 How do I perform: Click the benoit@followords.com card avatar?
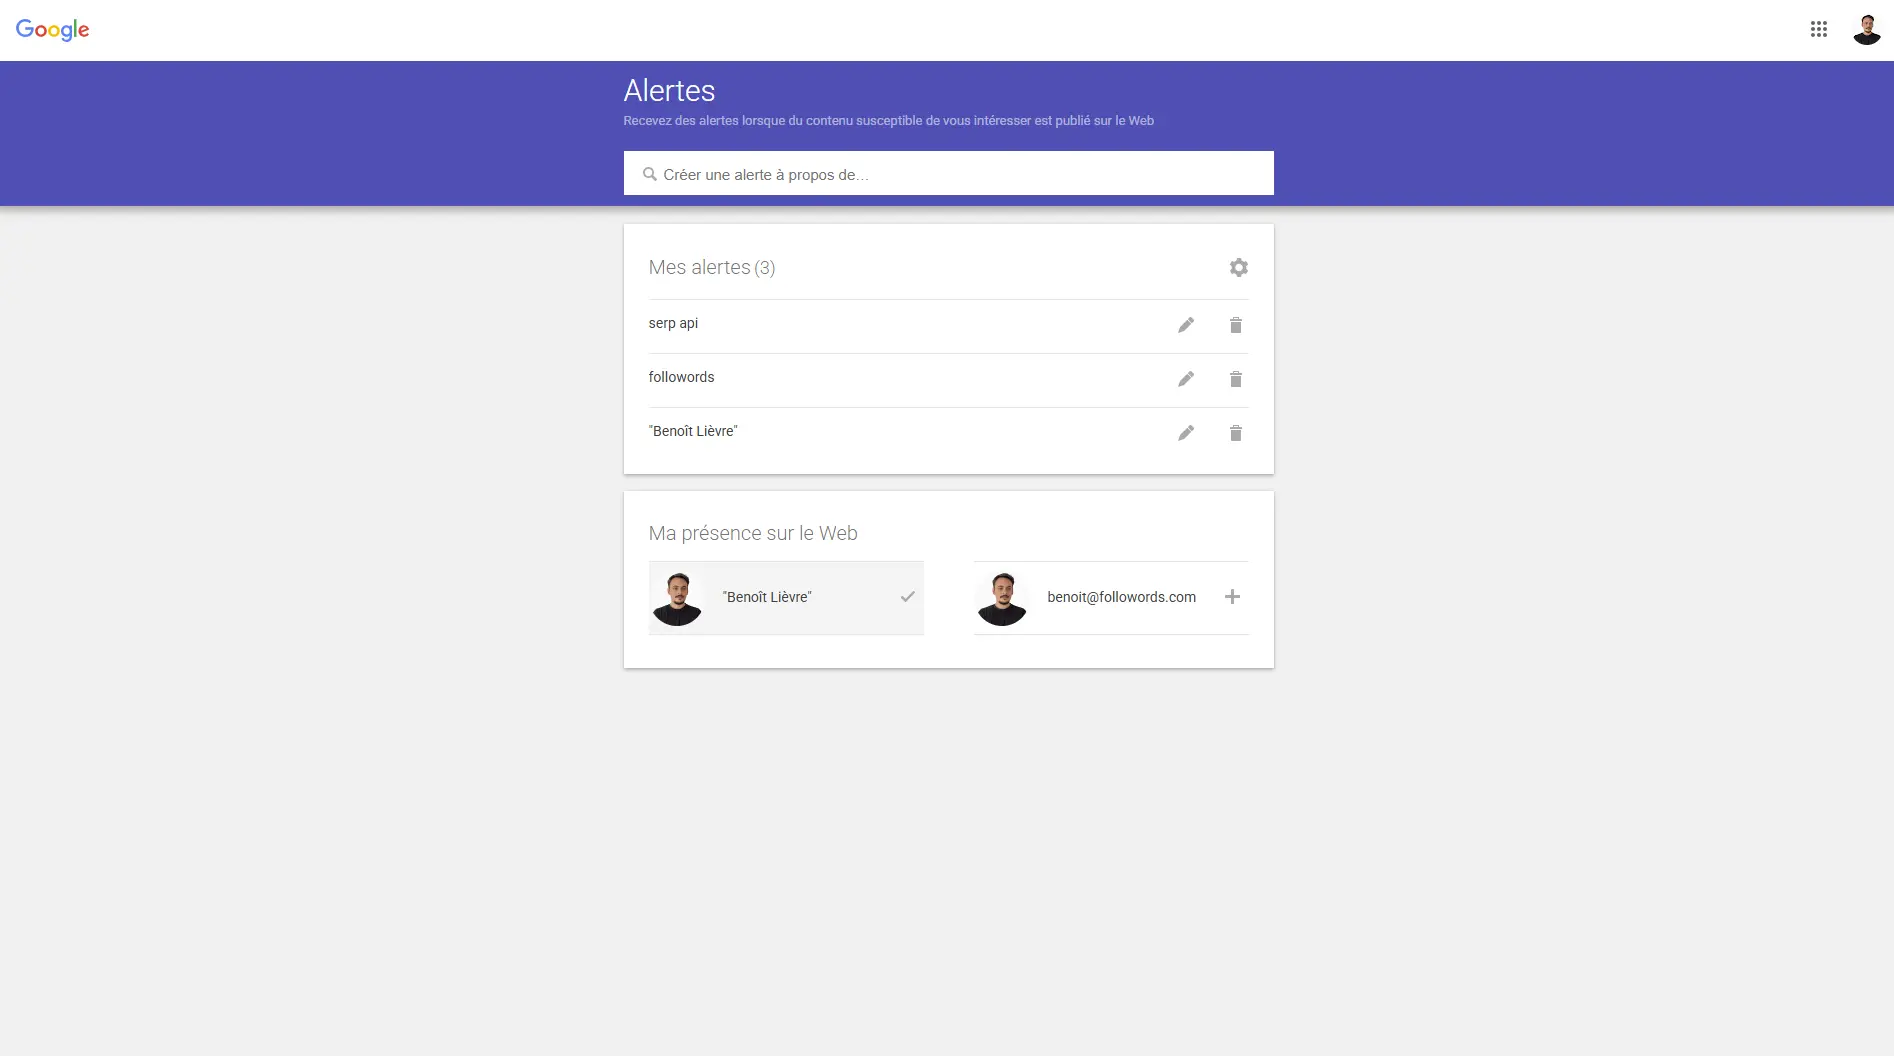click(1002, 598)
